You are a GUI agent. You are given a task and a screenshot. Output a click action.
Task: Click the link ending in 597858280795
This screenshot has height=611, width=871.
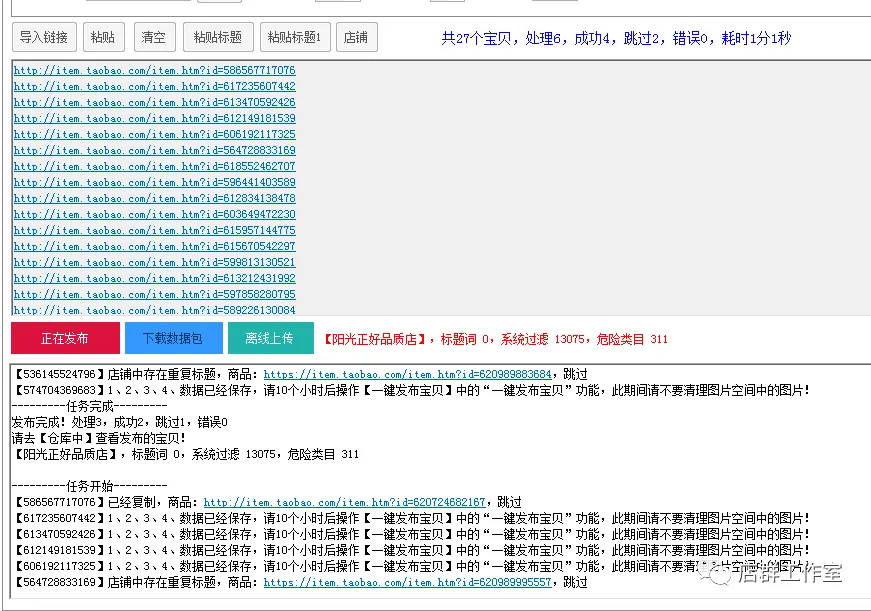pyautogui.click(x=155, y=295)
